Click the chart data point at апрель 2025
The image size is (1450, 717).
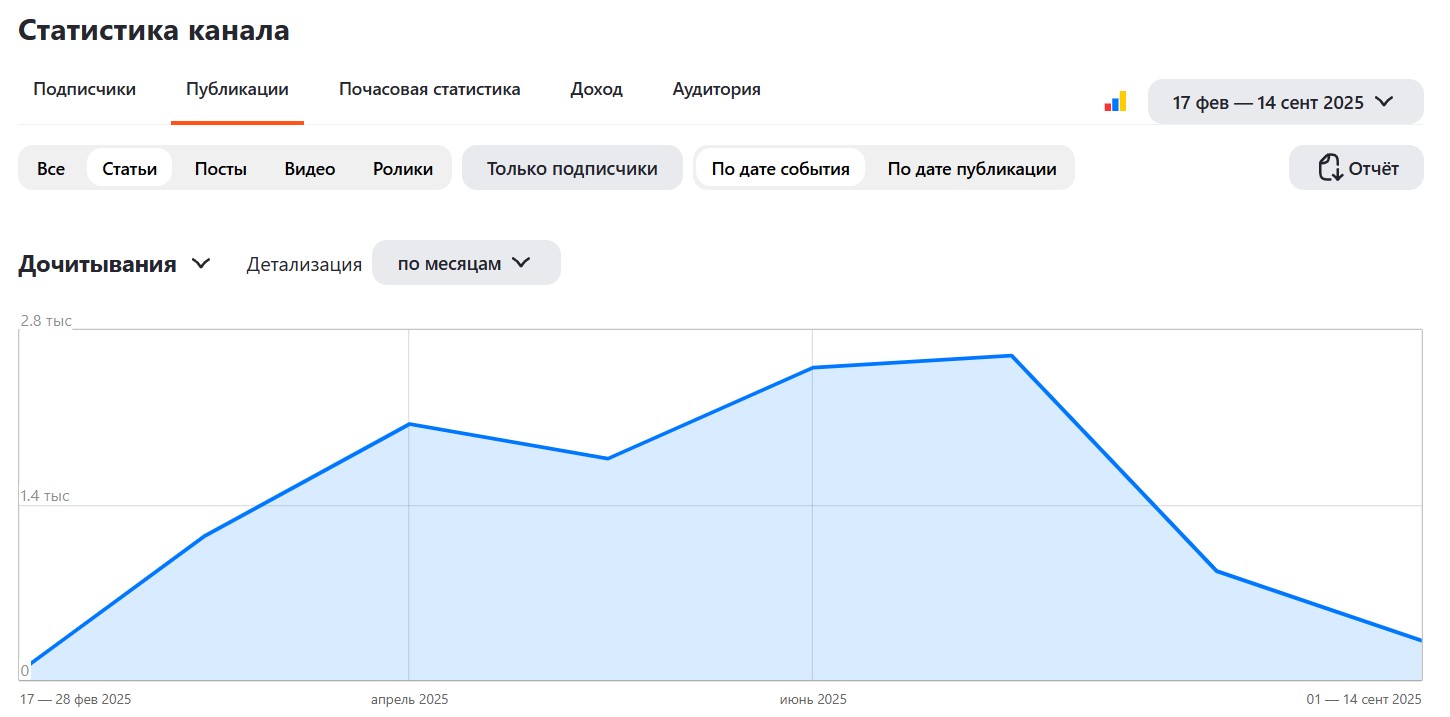coord(408,424)
